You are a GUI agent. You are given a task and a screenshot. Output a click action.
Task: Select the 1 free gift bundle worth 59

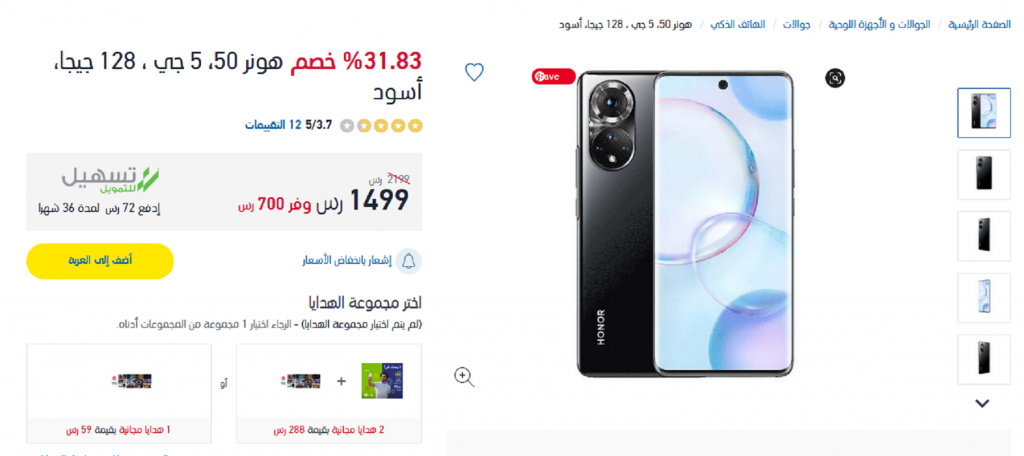[x=119, y=393]
